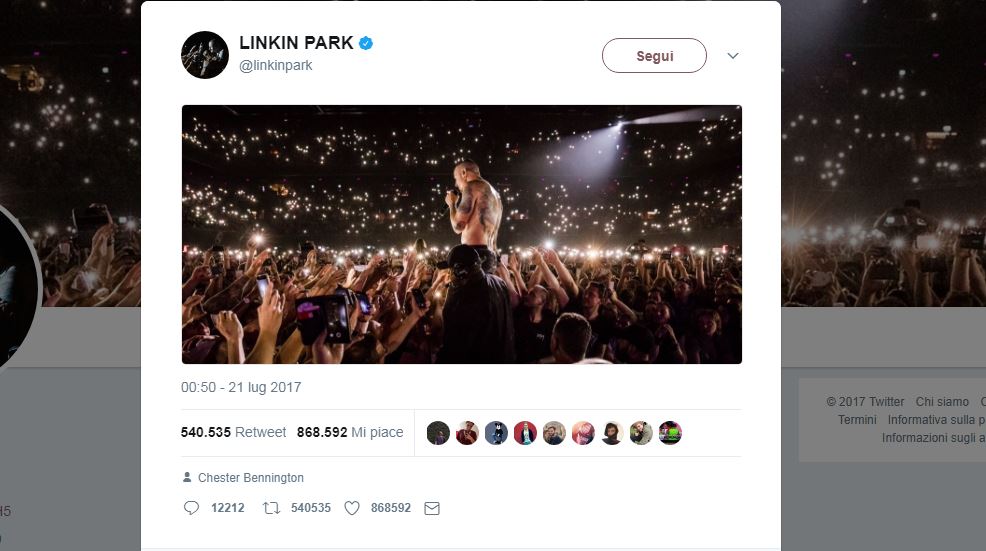View the 540.535 Retweet list
This screenshot has height=551, width=986.
[234, 433]
